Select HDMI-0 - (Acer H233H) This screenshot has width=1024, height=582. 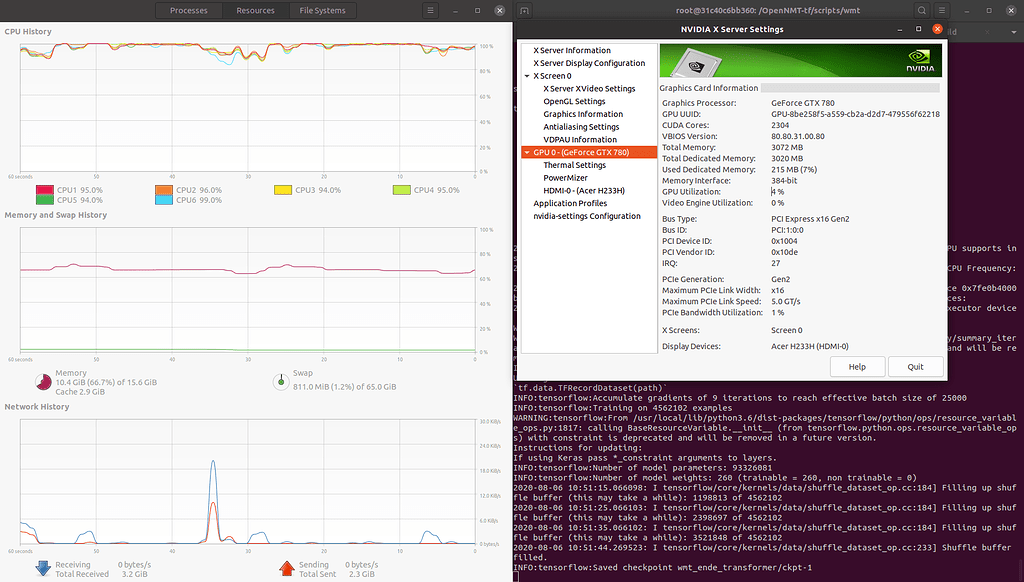coord(584,191)
